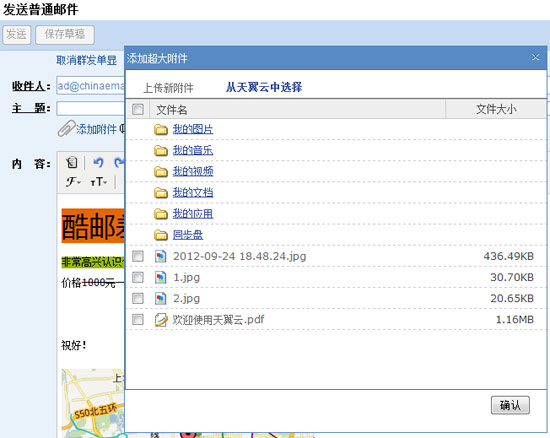Switch to the 从天翼云中选择 tab
Screen dimensions: 550x438
tap(264, 87)
